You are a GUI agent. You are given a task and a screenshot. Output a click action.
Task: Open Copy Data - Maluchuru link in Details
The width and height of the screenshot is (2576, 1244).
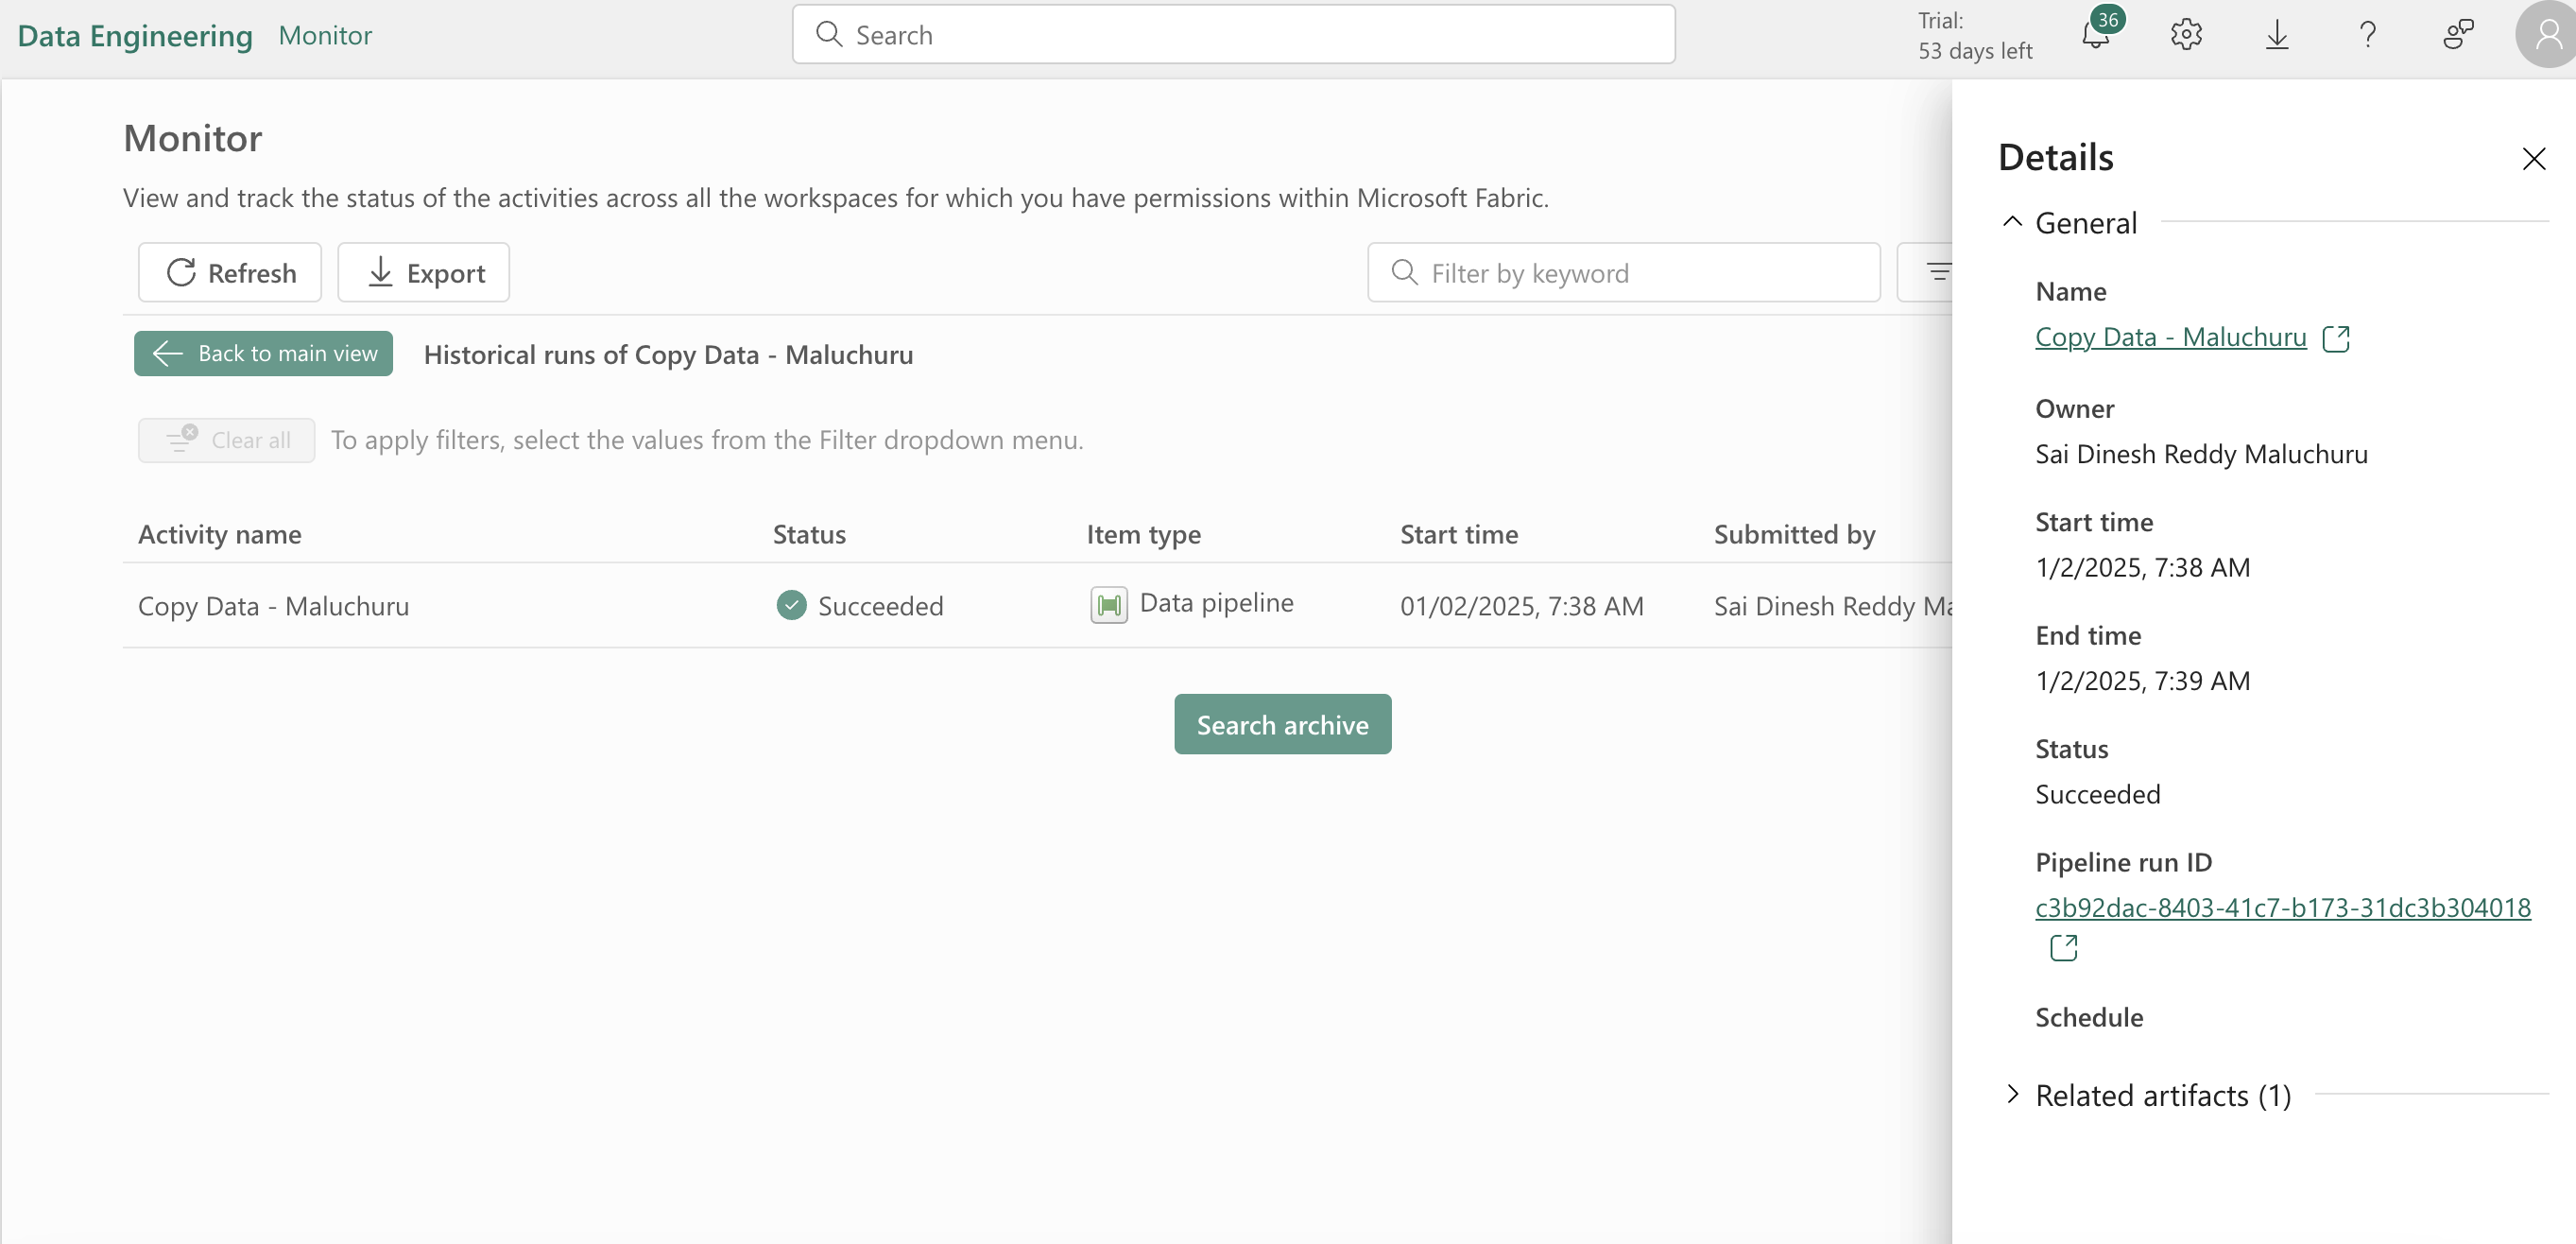[x=2170, y=337]
